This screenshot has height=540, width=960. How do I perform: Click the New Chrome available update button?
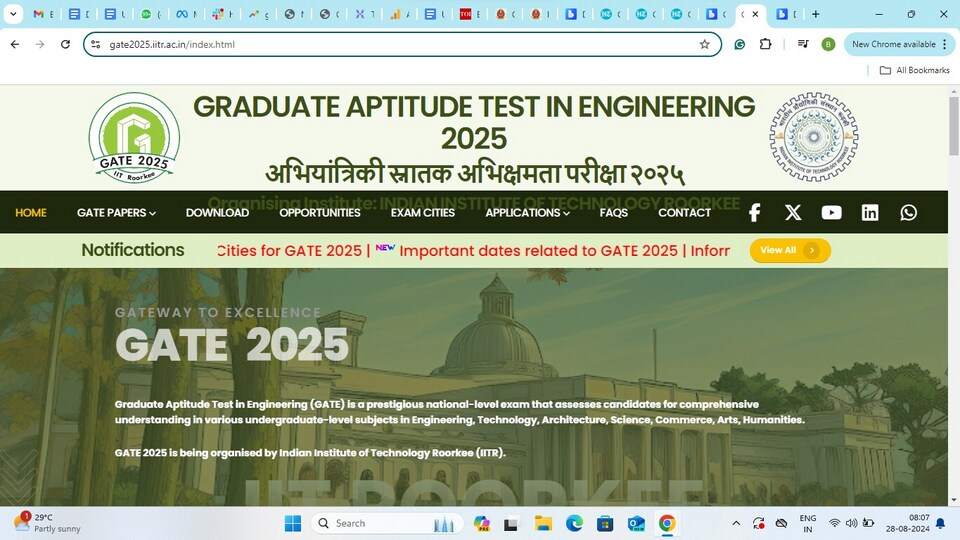tap(899, 44)
